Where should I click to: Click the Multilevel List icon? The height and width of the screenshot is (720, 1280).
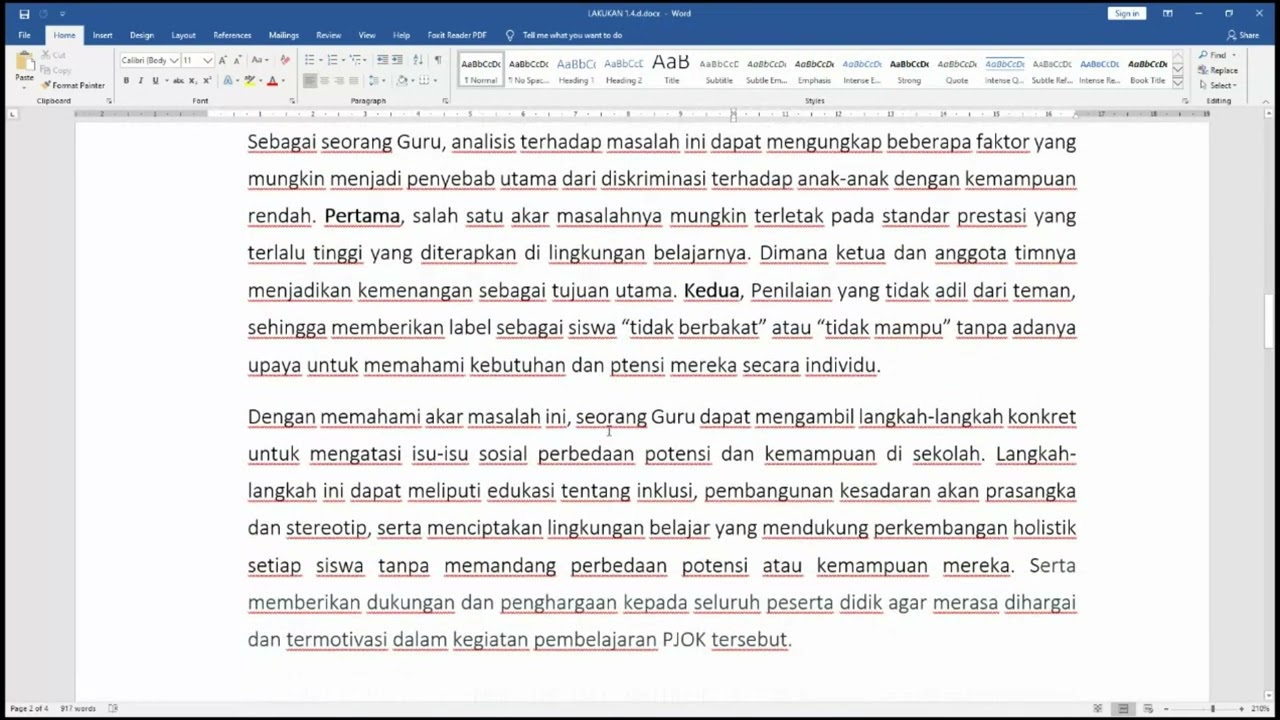pyautogui.click(x=356, y=60)
